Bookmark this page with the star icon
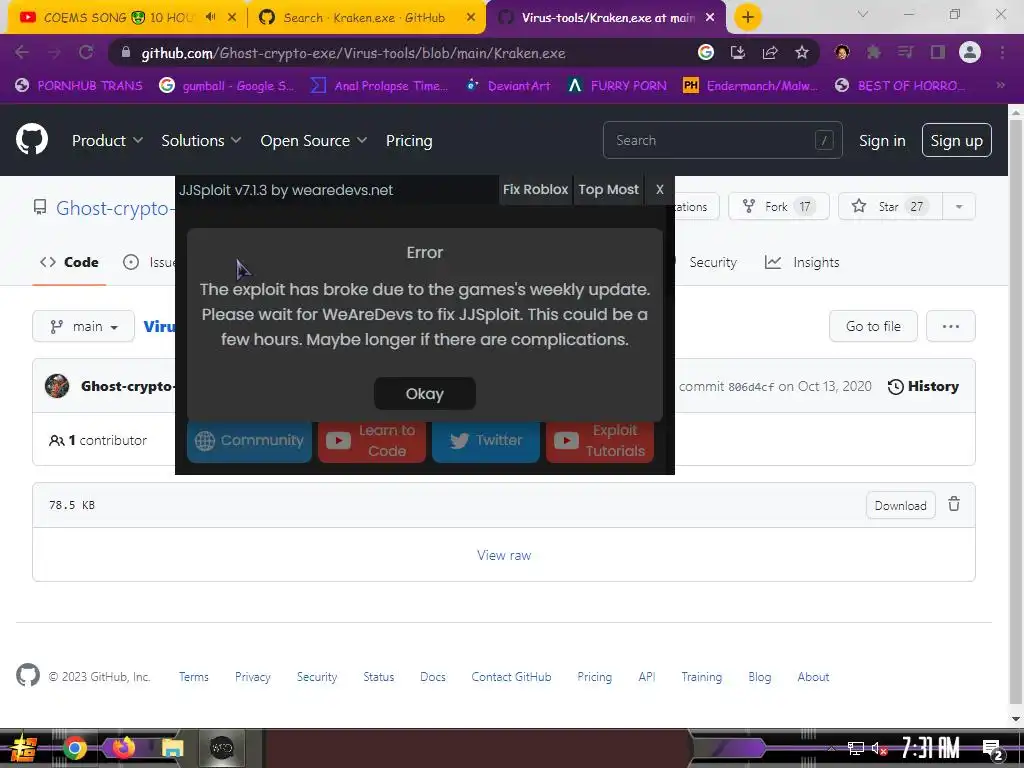The image size is (1024, 768). coord(802,52)
